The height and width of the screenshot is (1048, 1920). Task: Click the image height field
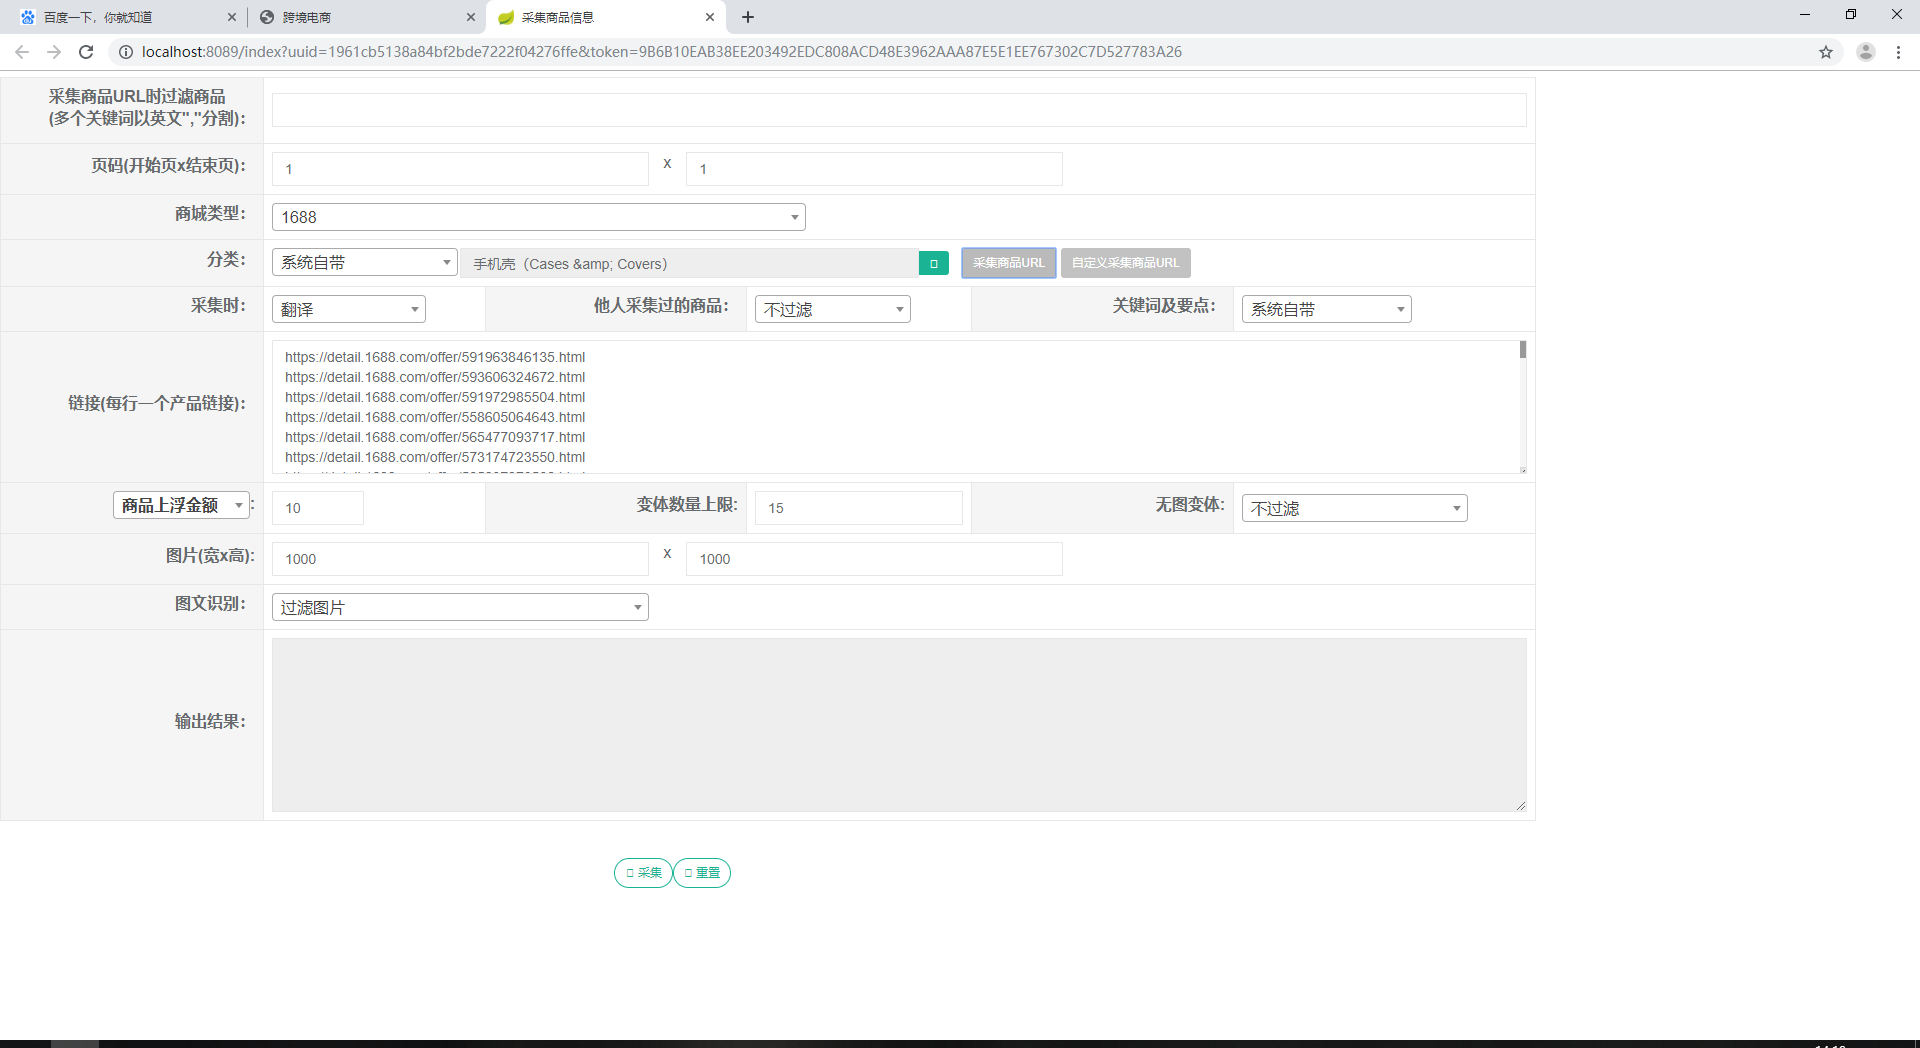(x=874, y=559)
